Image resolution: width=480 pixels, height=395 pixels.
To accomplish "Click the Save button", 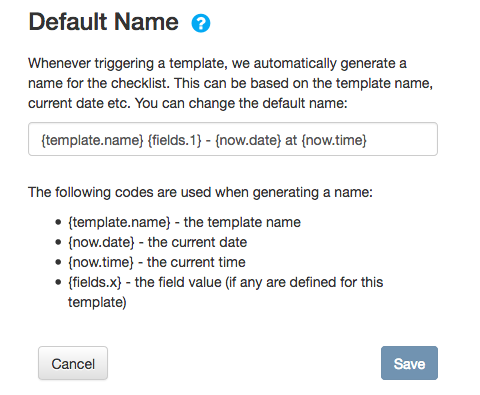I will click(x=409, y=363).
